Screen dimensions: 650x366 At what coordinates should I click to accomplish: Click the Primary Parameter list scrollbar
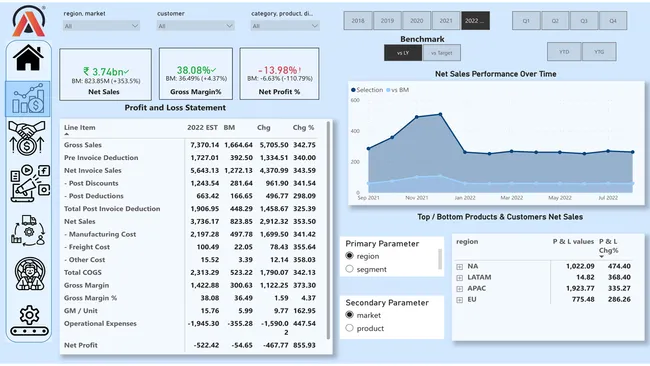(440, 259)
